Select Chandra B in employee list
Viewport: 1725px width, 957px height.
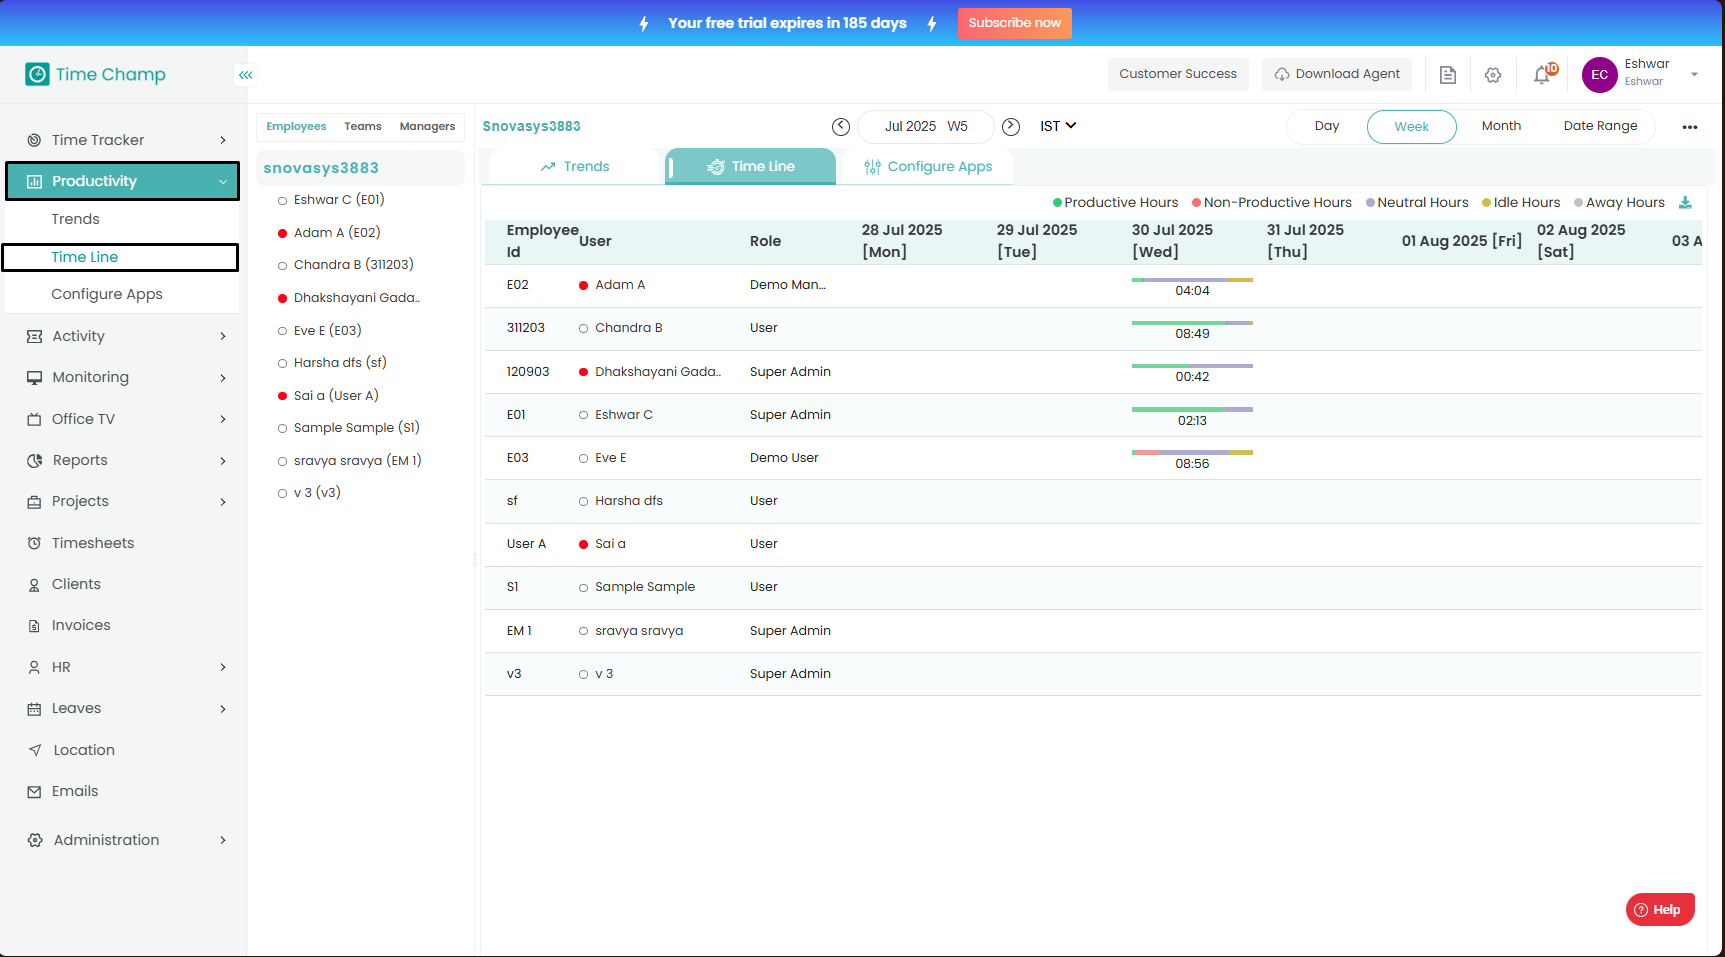[x=353, y=265]
